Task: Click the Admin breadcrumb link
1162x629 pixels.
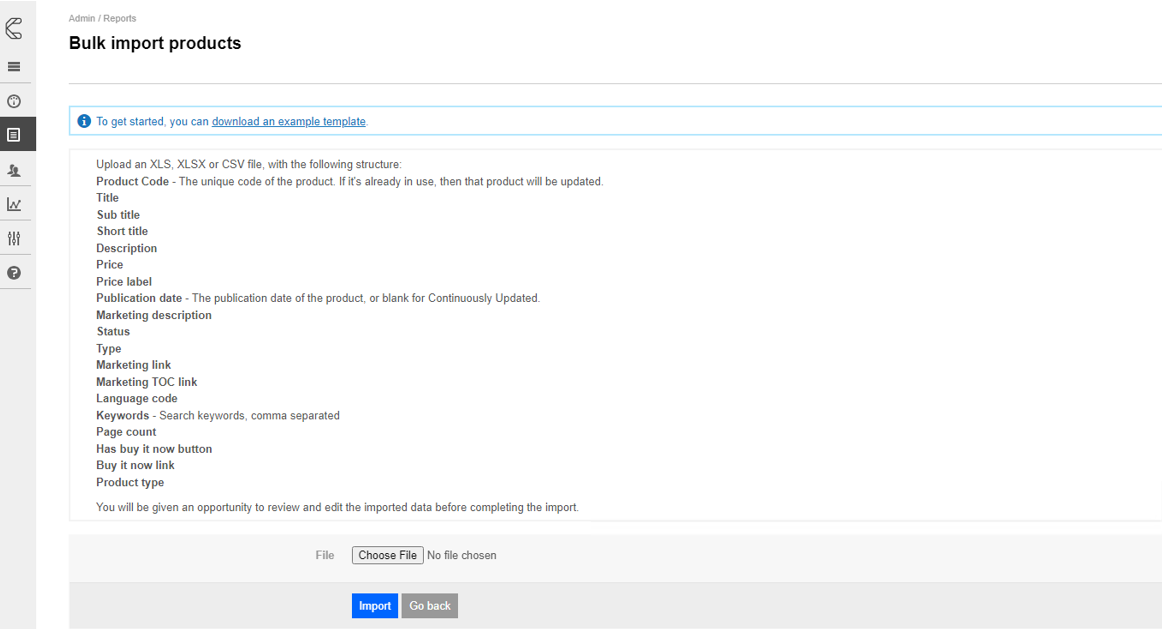Action: (x=81, y=18)
